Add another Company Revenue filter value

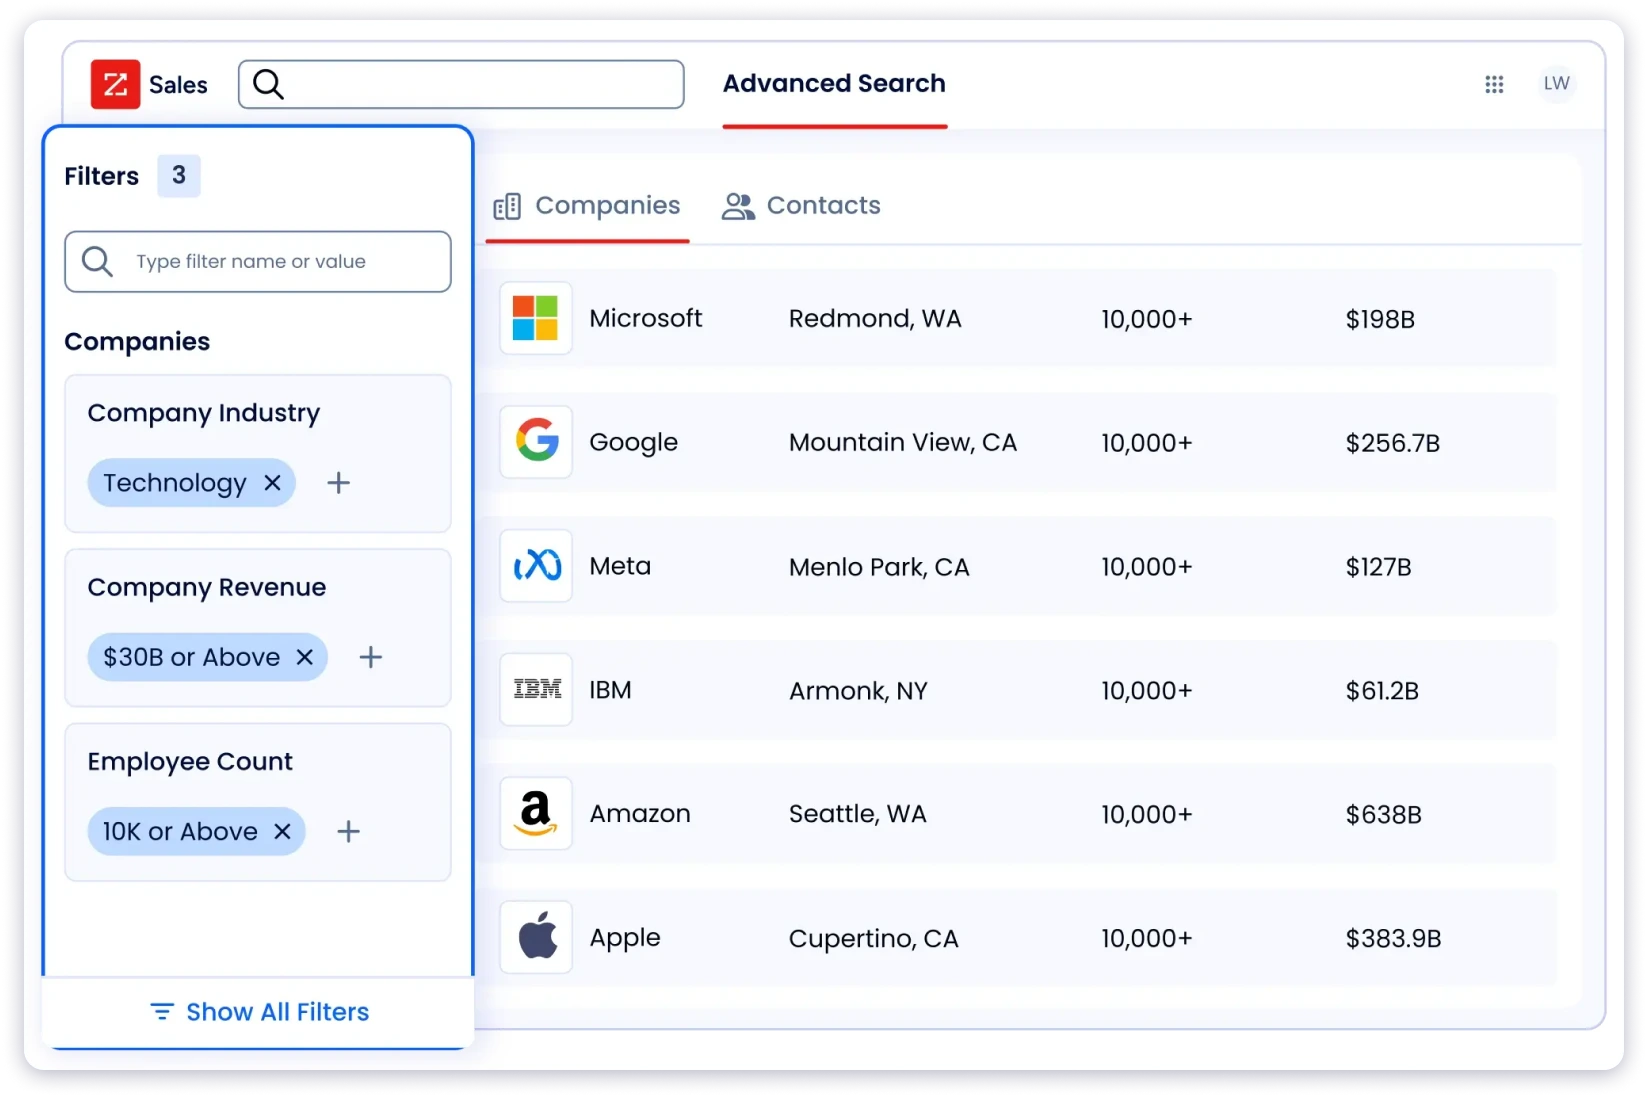[x=370, y=657]
